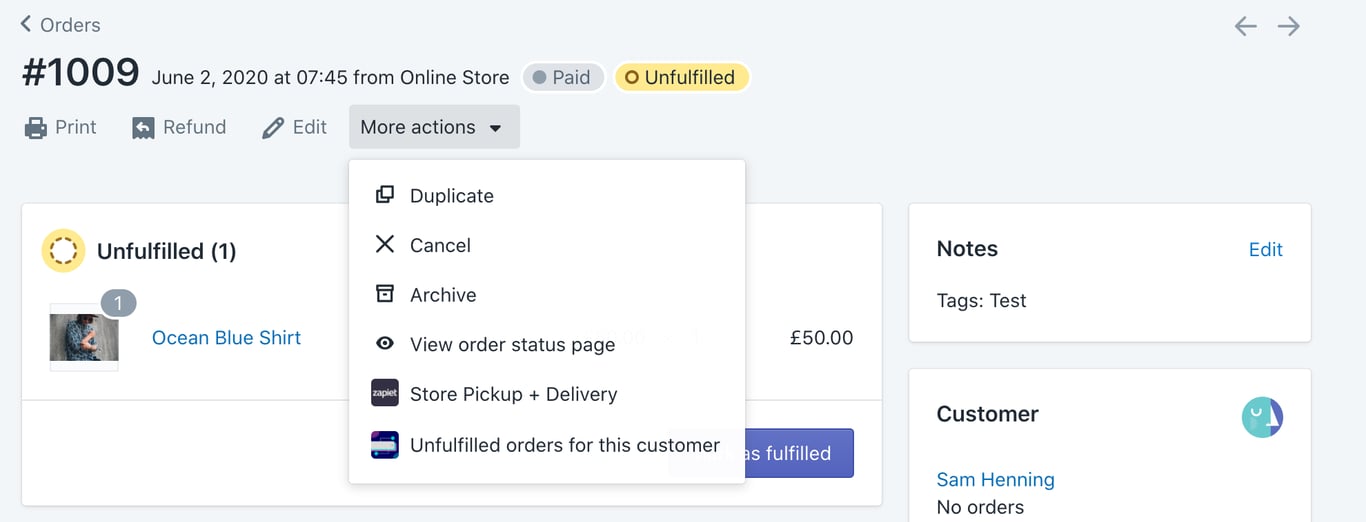1366x522 pixels.
Task: Go to the next order with right arrow
Action: click(1289, 26)
